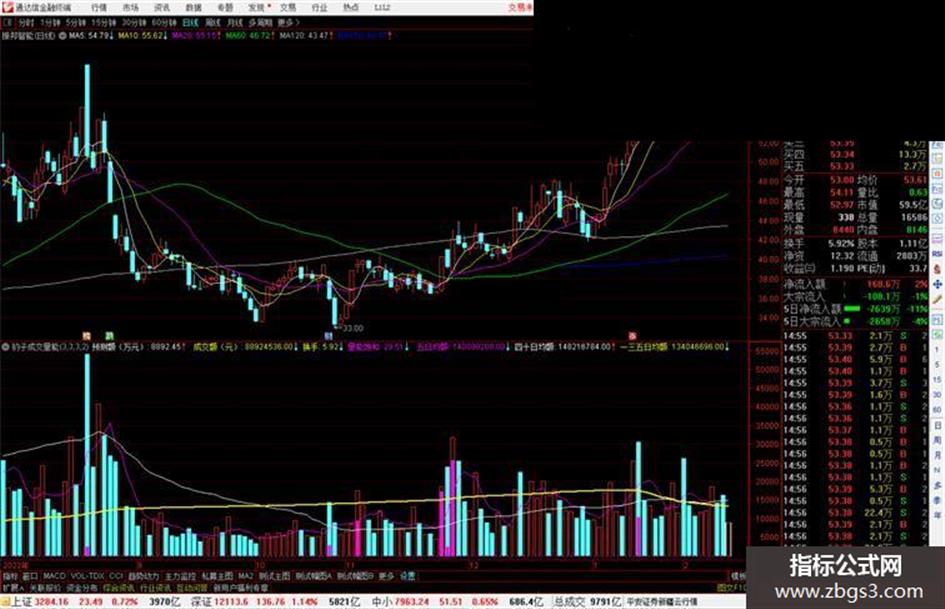Click the 30 minute button in right toolbar
The height and width of the screenshot is (609, 945).
pyautogui.click(x=937, y=395)
